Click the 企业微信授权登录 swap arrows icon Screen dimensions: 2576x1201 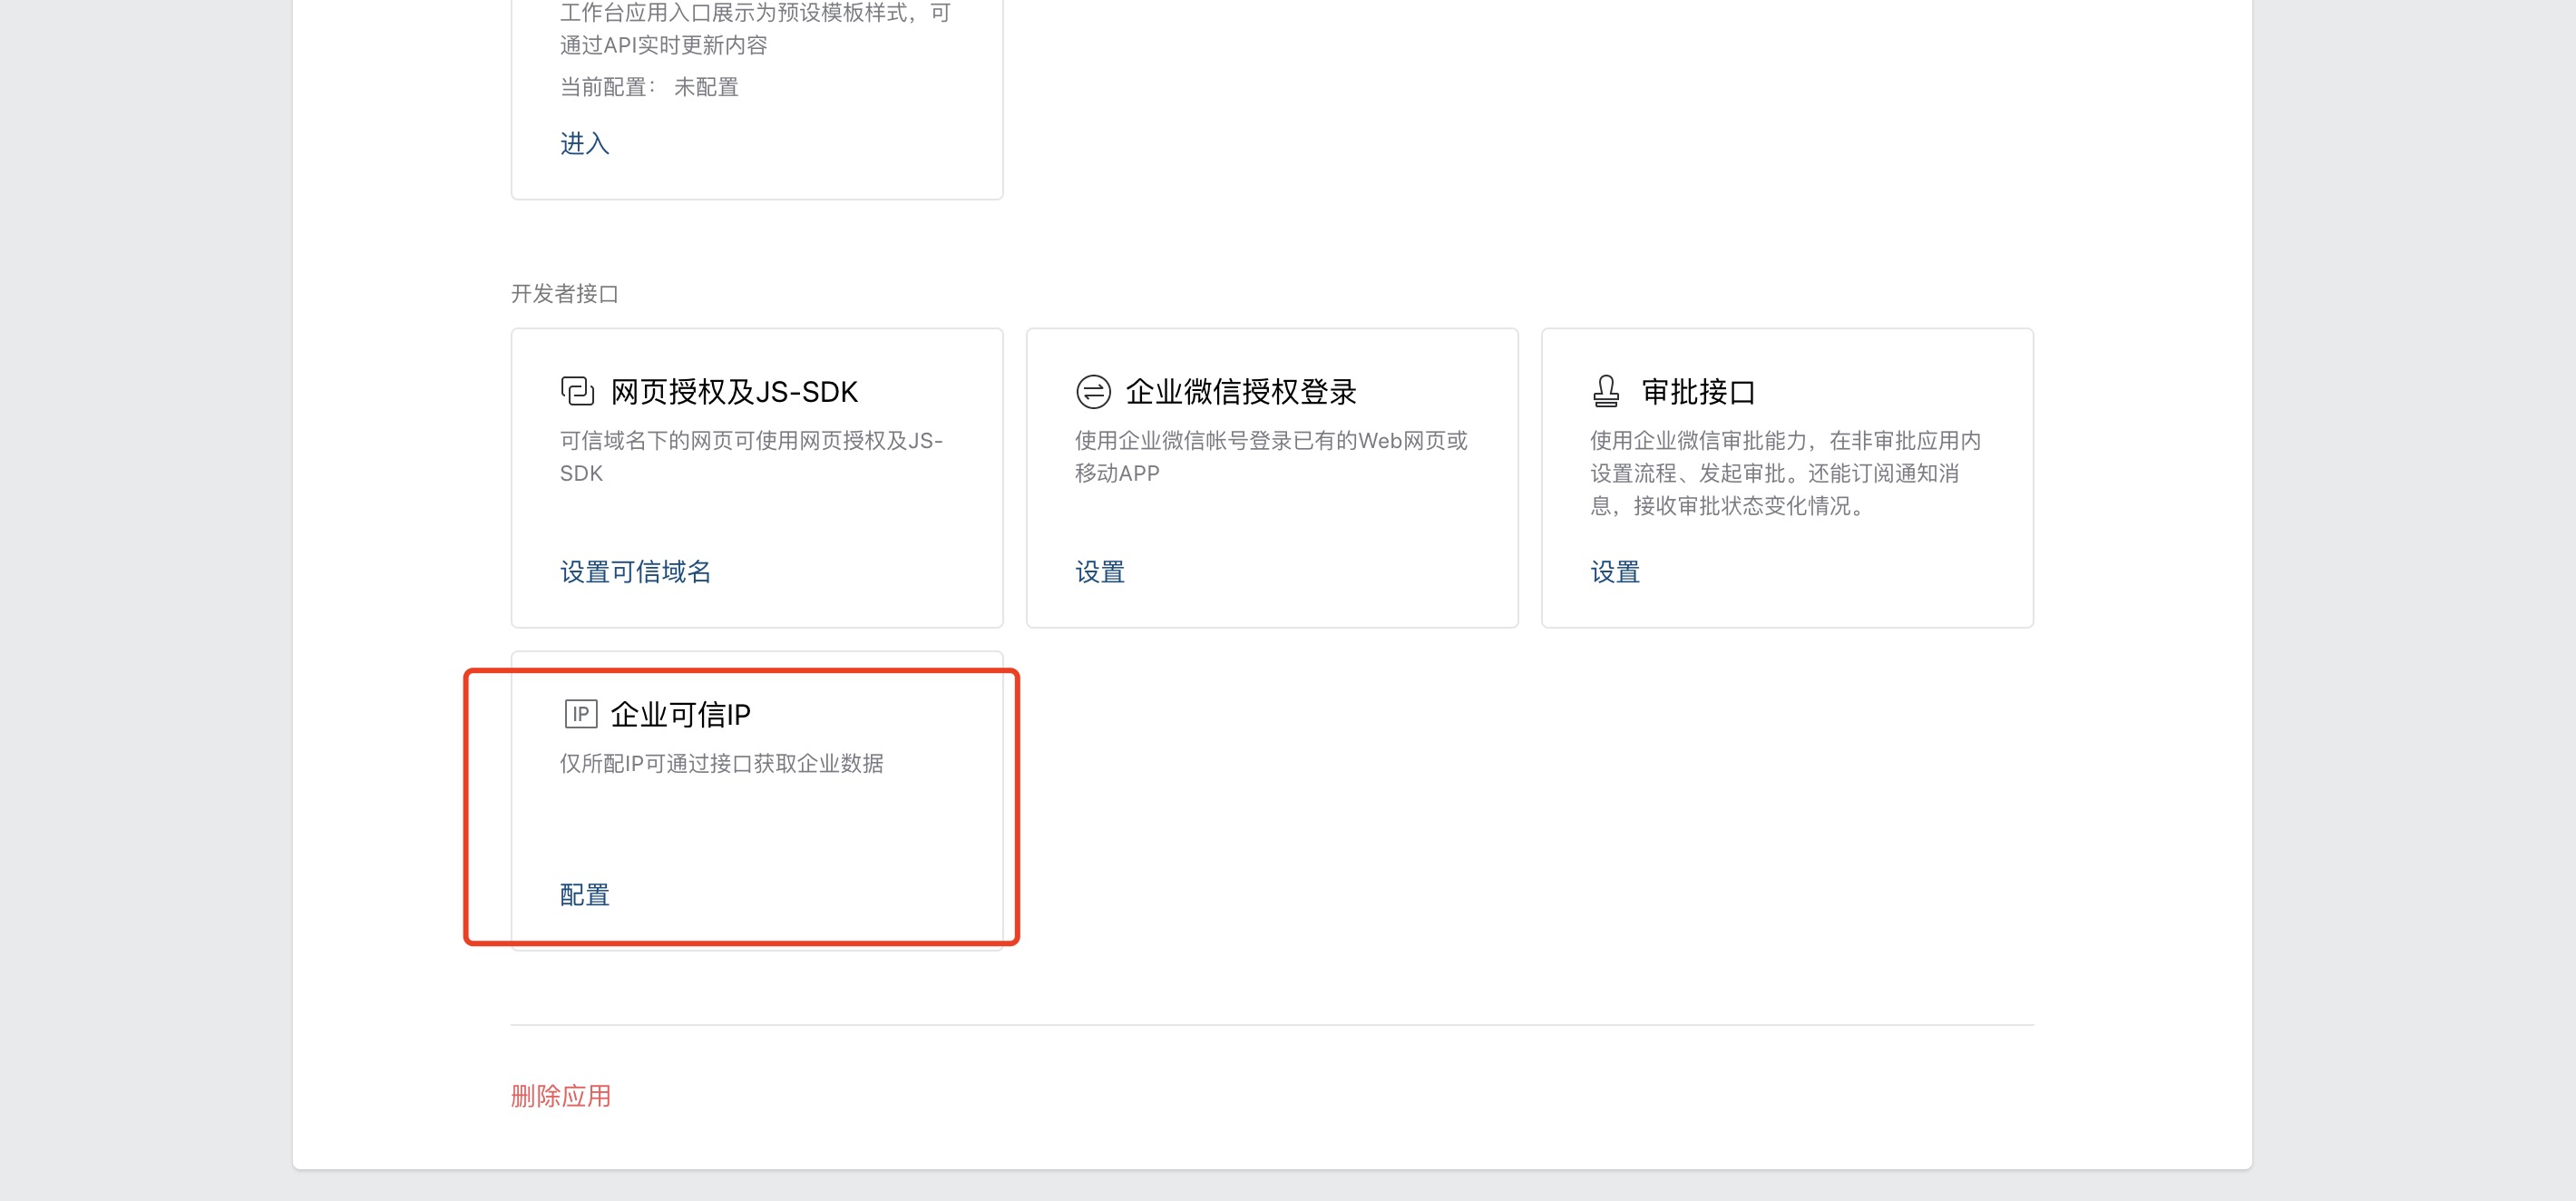point(1092,391)
